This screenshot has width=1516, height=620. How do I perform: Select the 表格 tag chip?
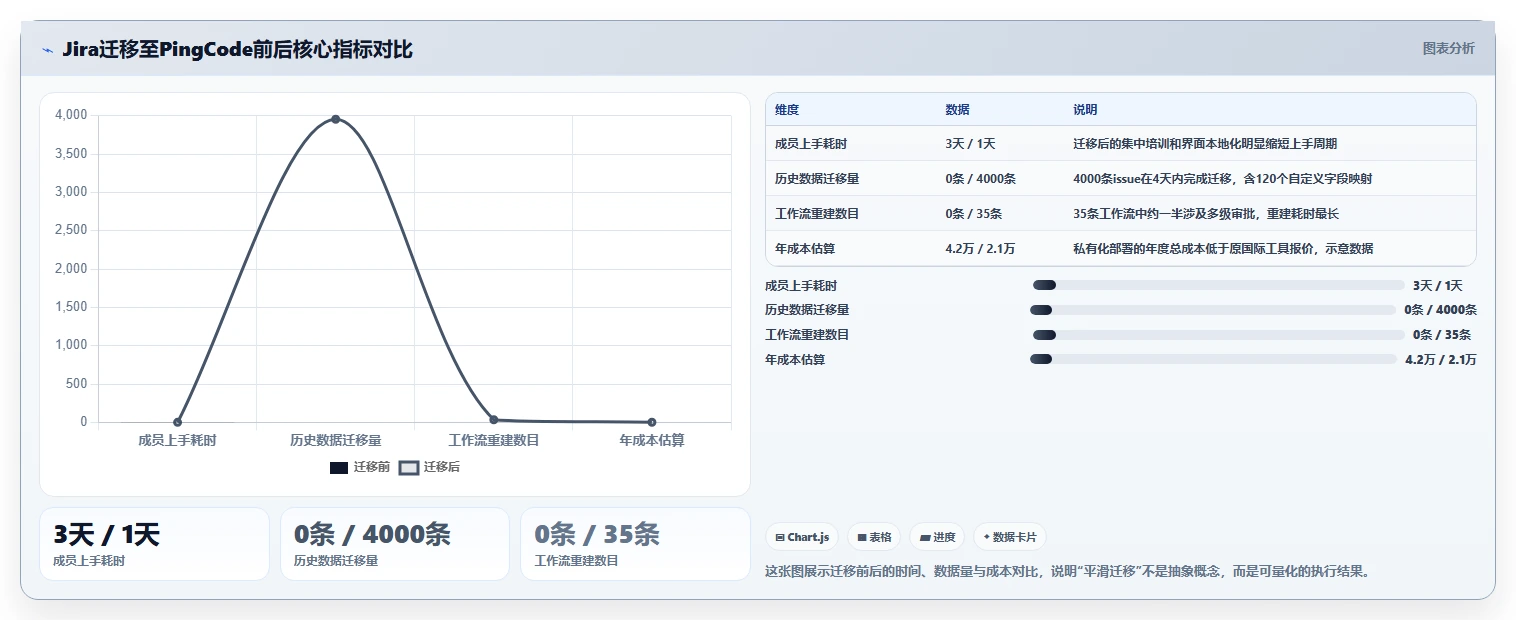pos(874,537)
